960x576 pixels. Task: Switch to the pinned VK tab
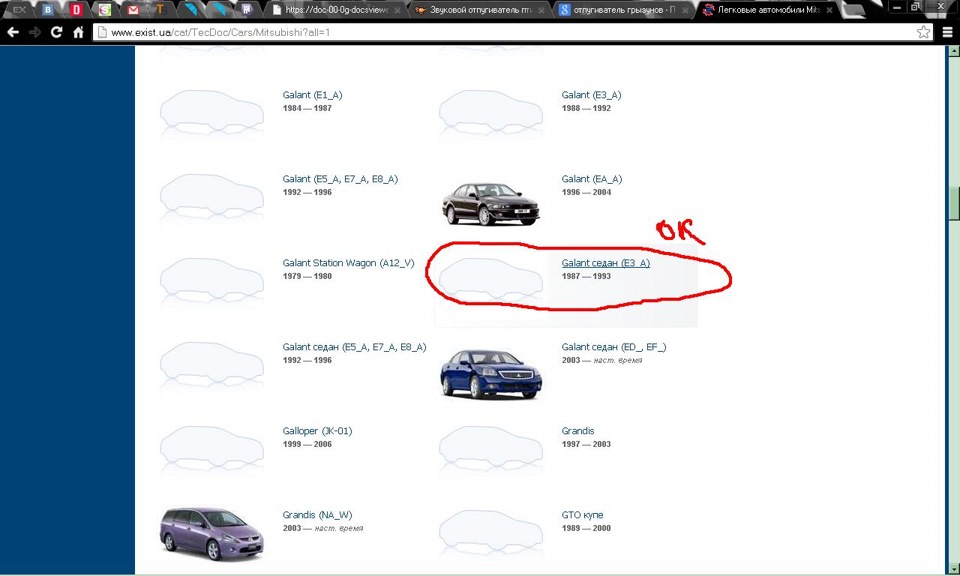click(47, 10)
